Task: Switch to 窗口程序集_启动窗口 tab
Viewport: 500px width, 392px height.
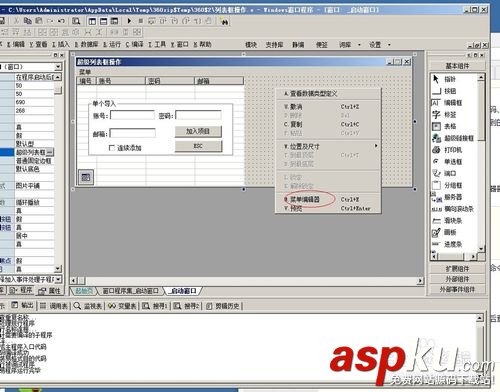Action: pos(130,291)
